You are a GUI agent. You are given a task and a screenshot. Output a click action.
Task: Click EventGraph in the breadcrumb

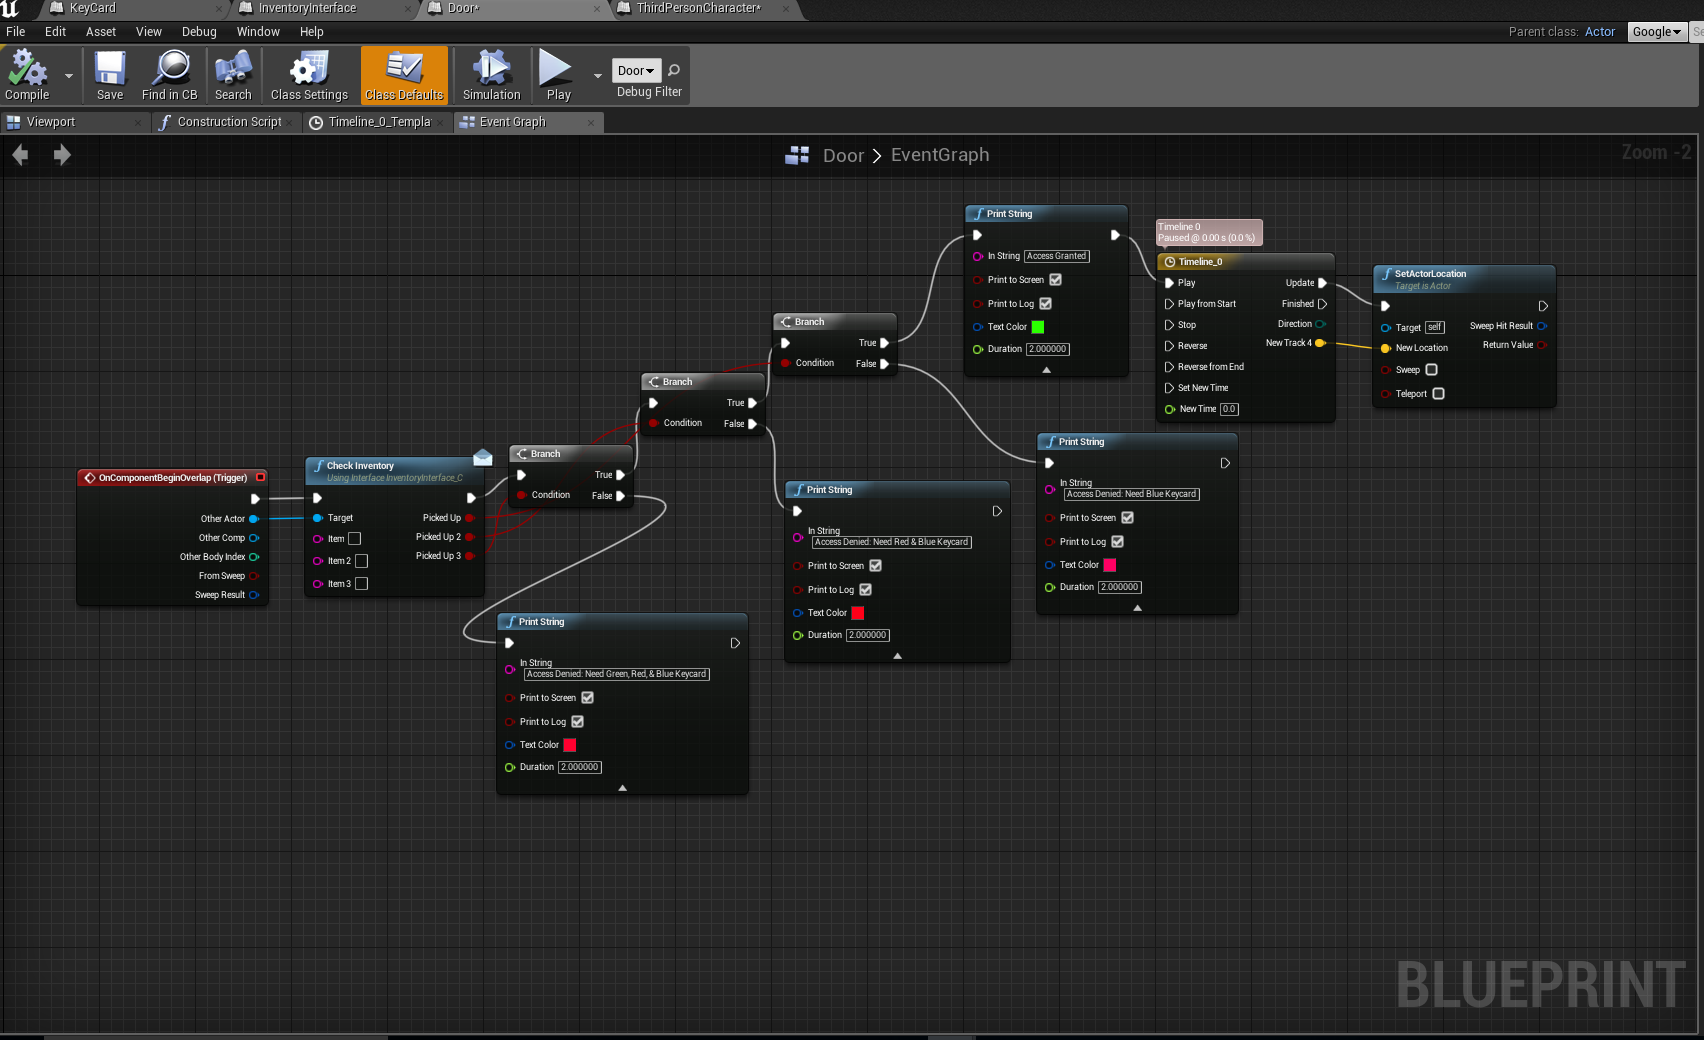(940, 155)
